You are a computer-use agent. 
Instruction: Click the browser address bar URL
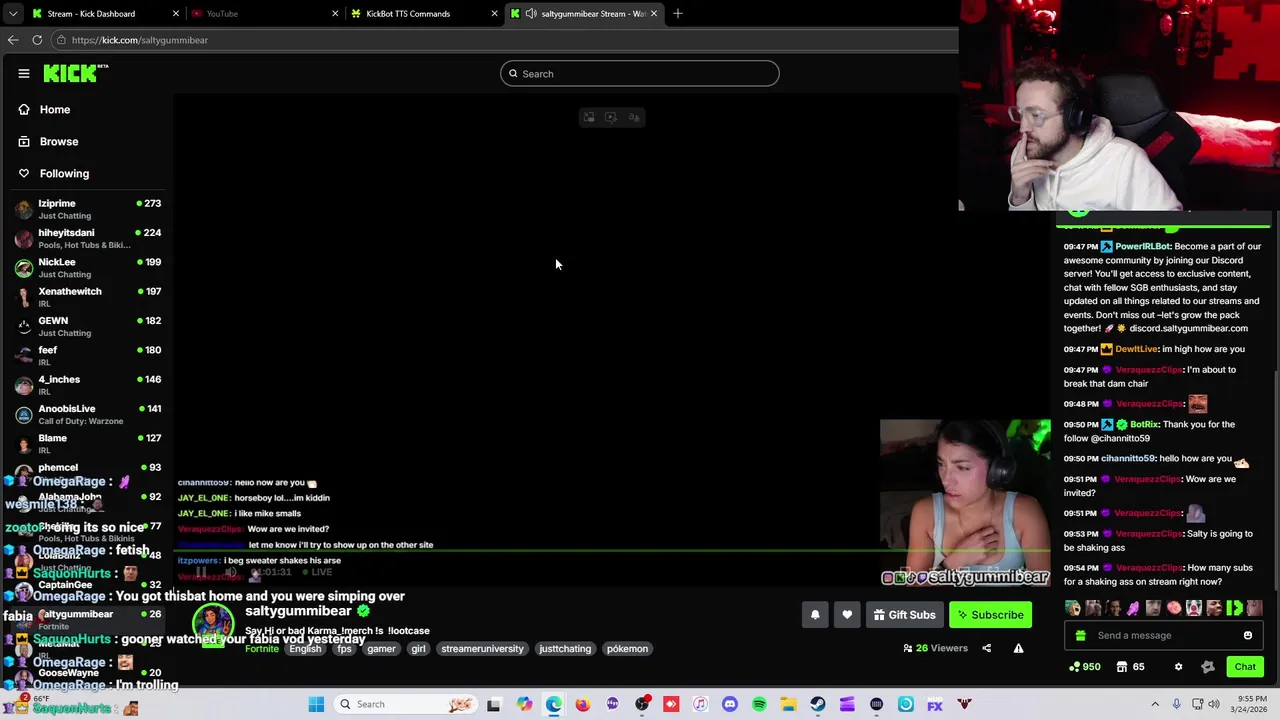pos(140,40)
